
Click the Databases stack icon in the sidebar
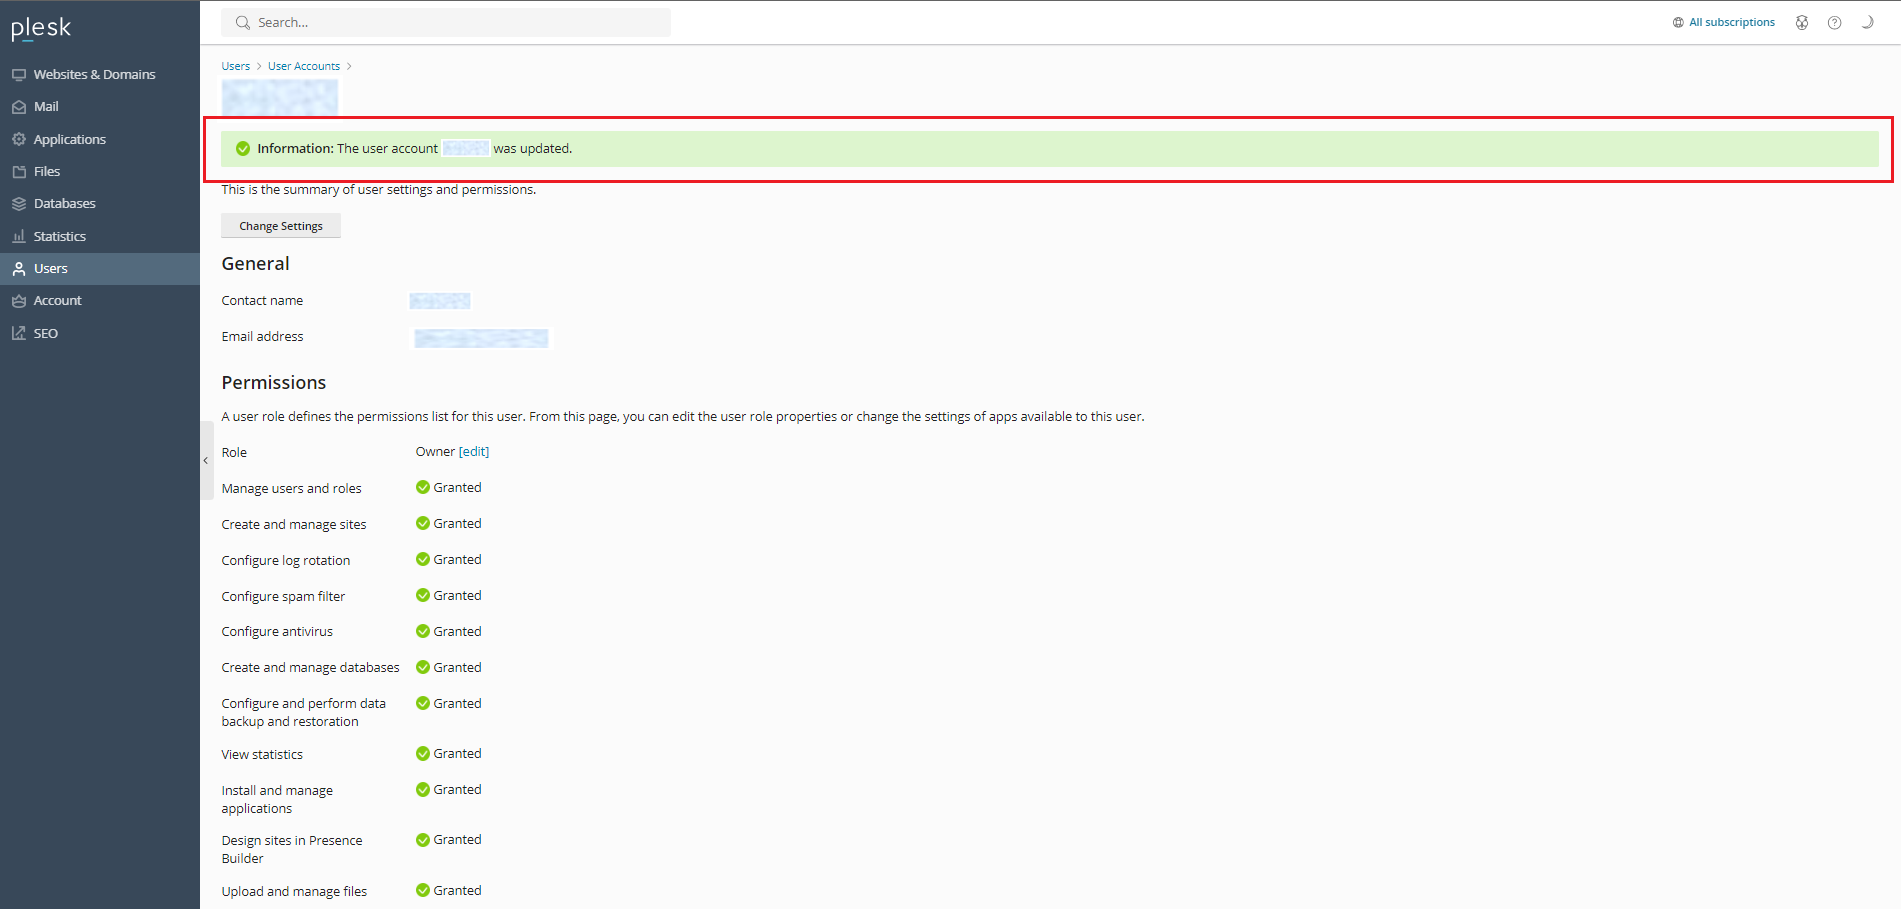point(19,204)
